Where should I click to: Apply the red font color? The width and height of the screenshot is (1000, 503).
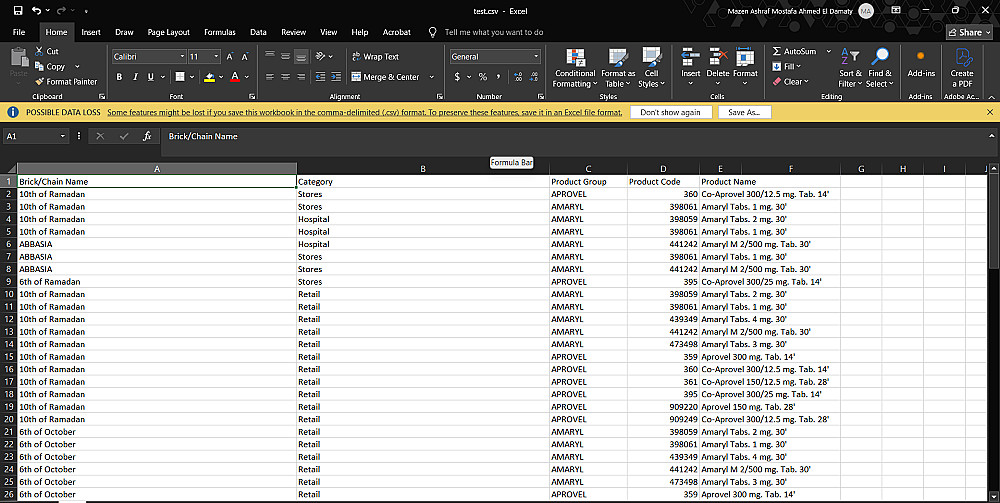point(235,77)
